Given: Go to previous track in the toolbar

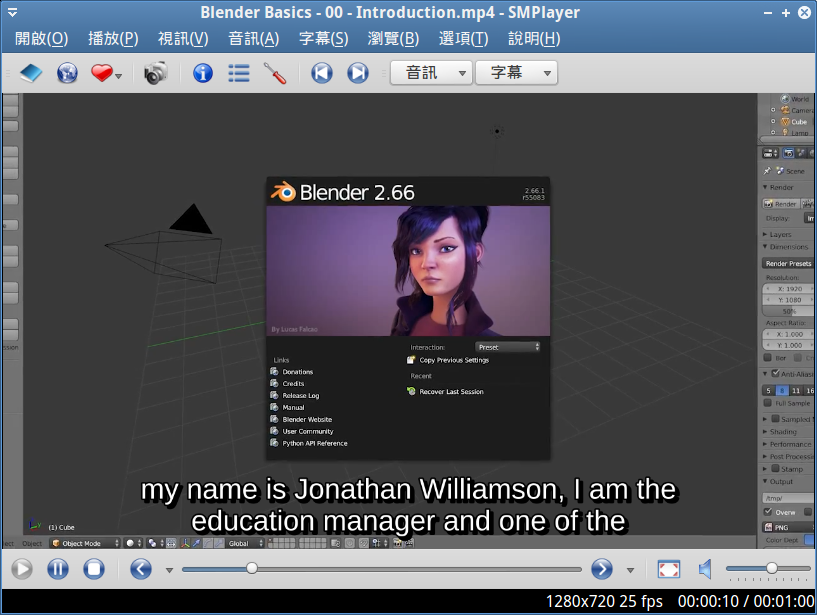Looking at the screenshot, I should pos(322,73).
